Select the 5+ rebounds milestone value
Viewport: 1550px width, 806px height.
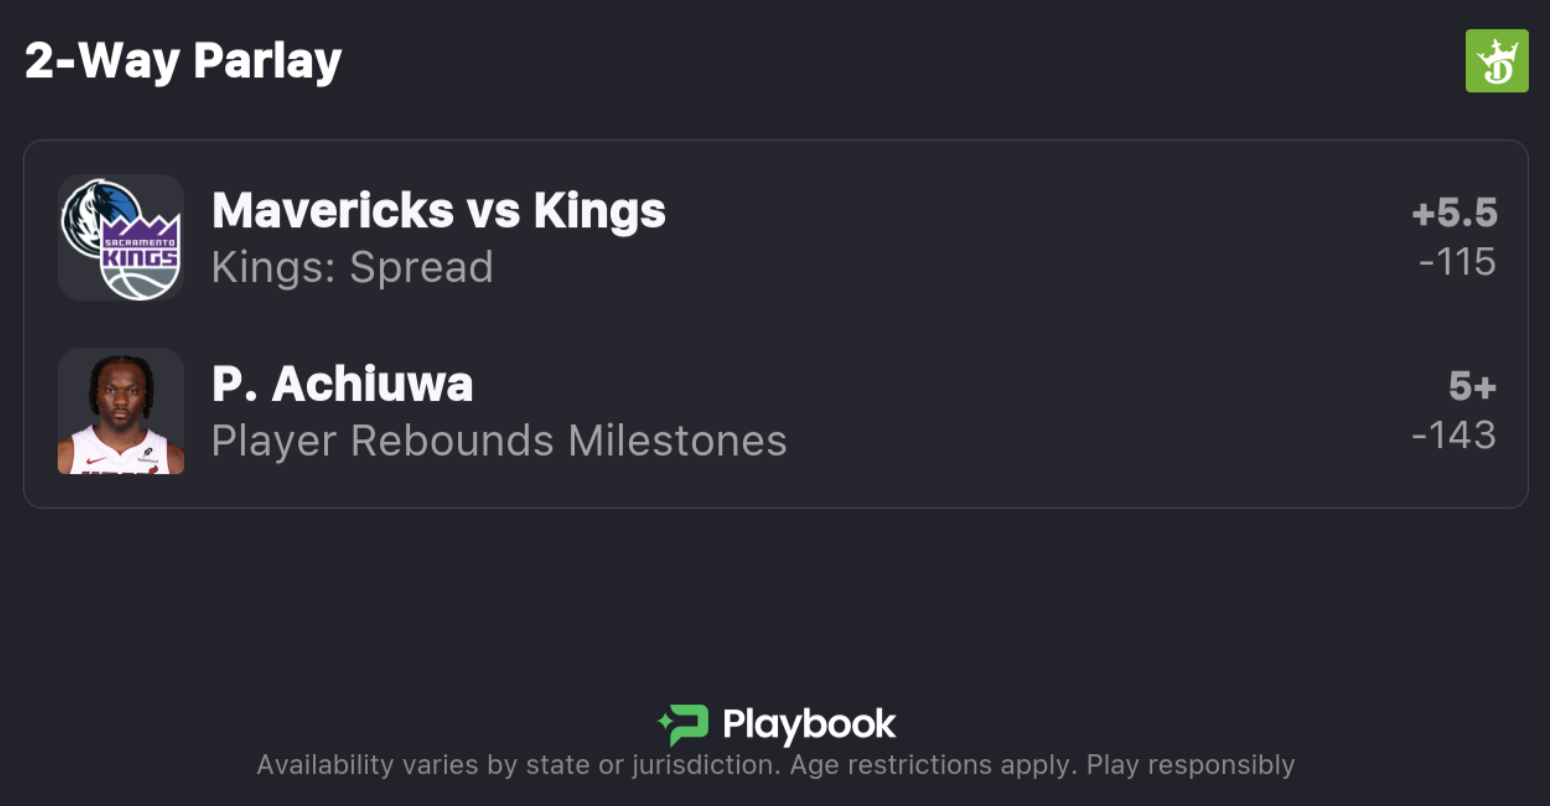(1472, 386)
